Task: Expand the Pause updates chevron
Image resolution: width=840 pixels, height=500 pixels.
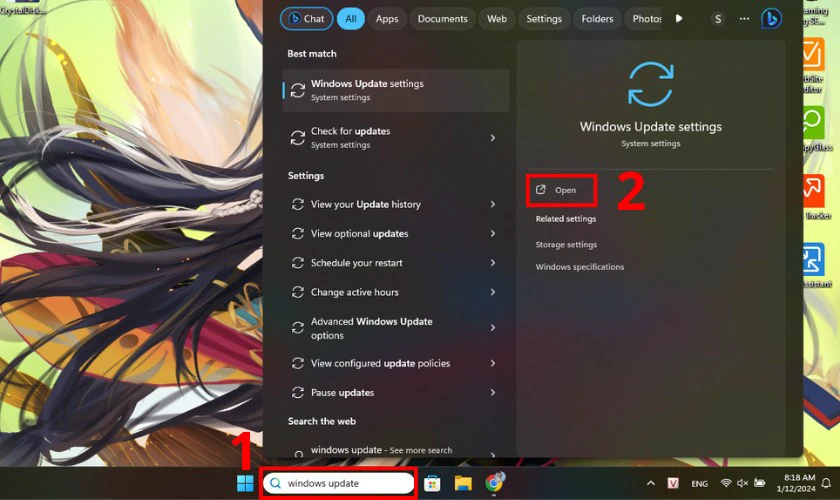Action: pos(492,393)
